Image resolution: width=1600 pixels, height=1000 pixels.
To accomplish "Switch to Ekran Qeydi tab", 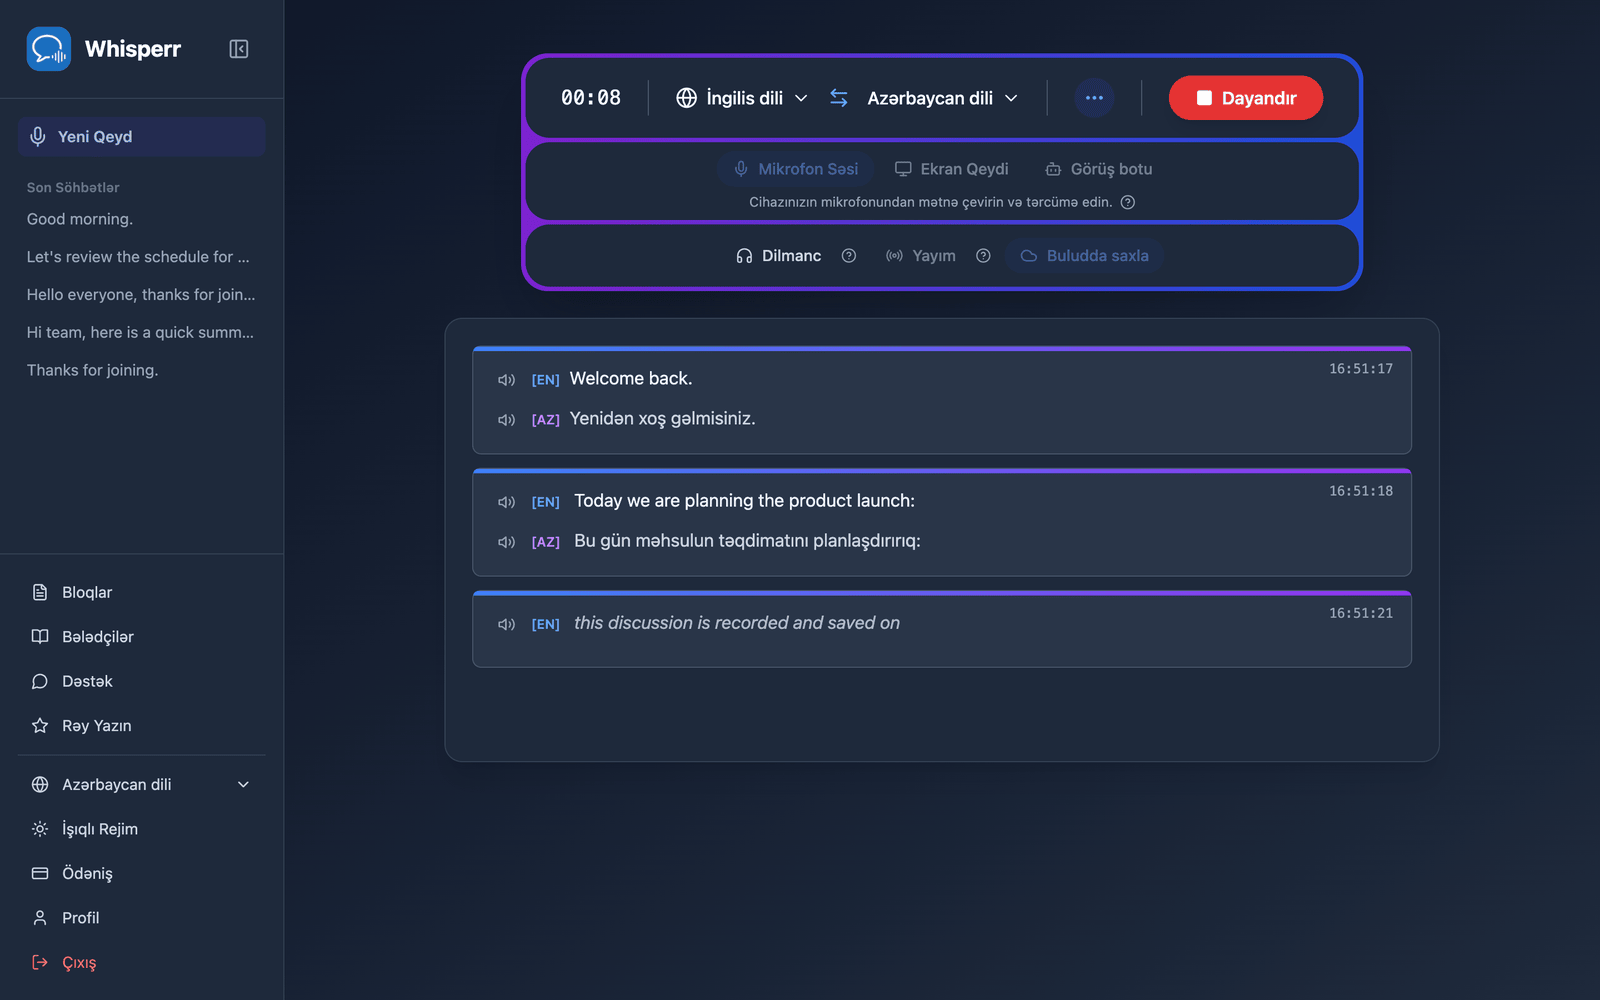I will [951, 169].
